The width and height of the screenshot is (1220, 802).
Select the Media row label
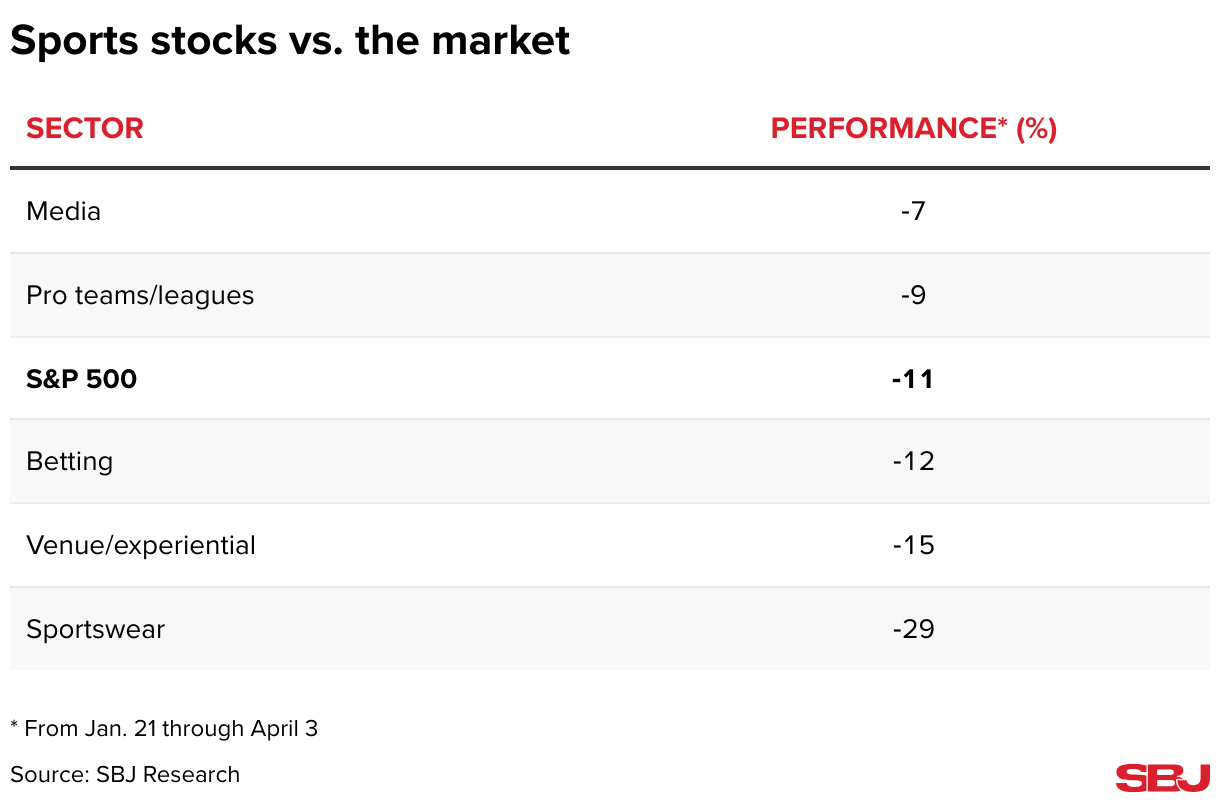coord(63,212)
